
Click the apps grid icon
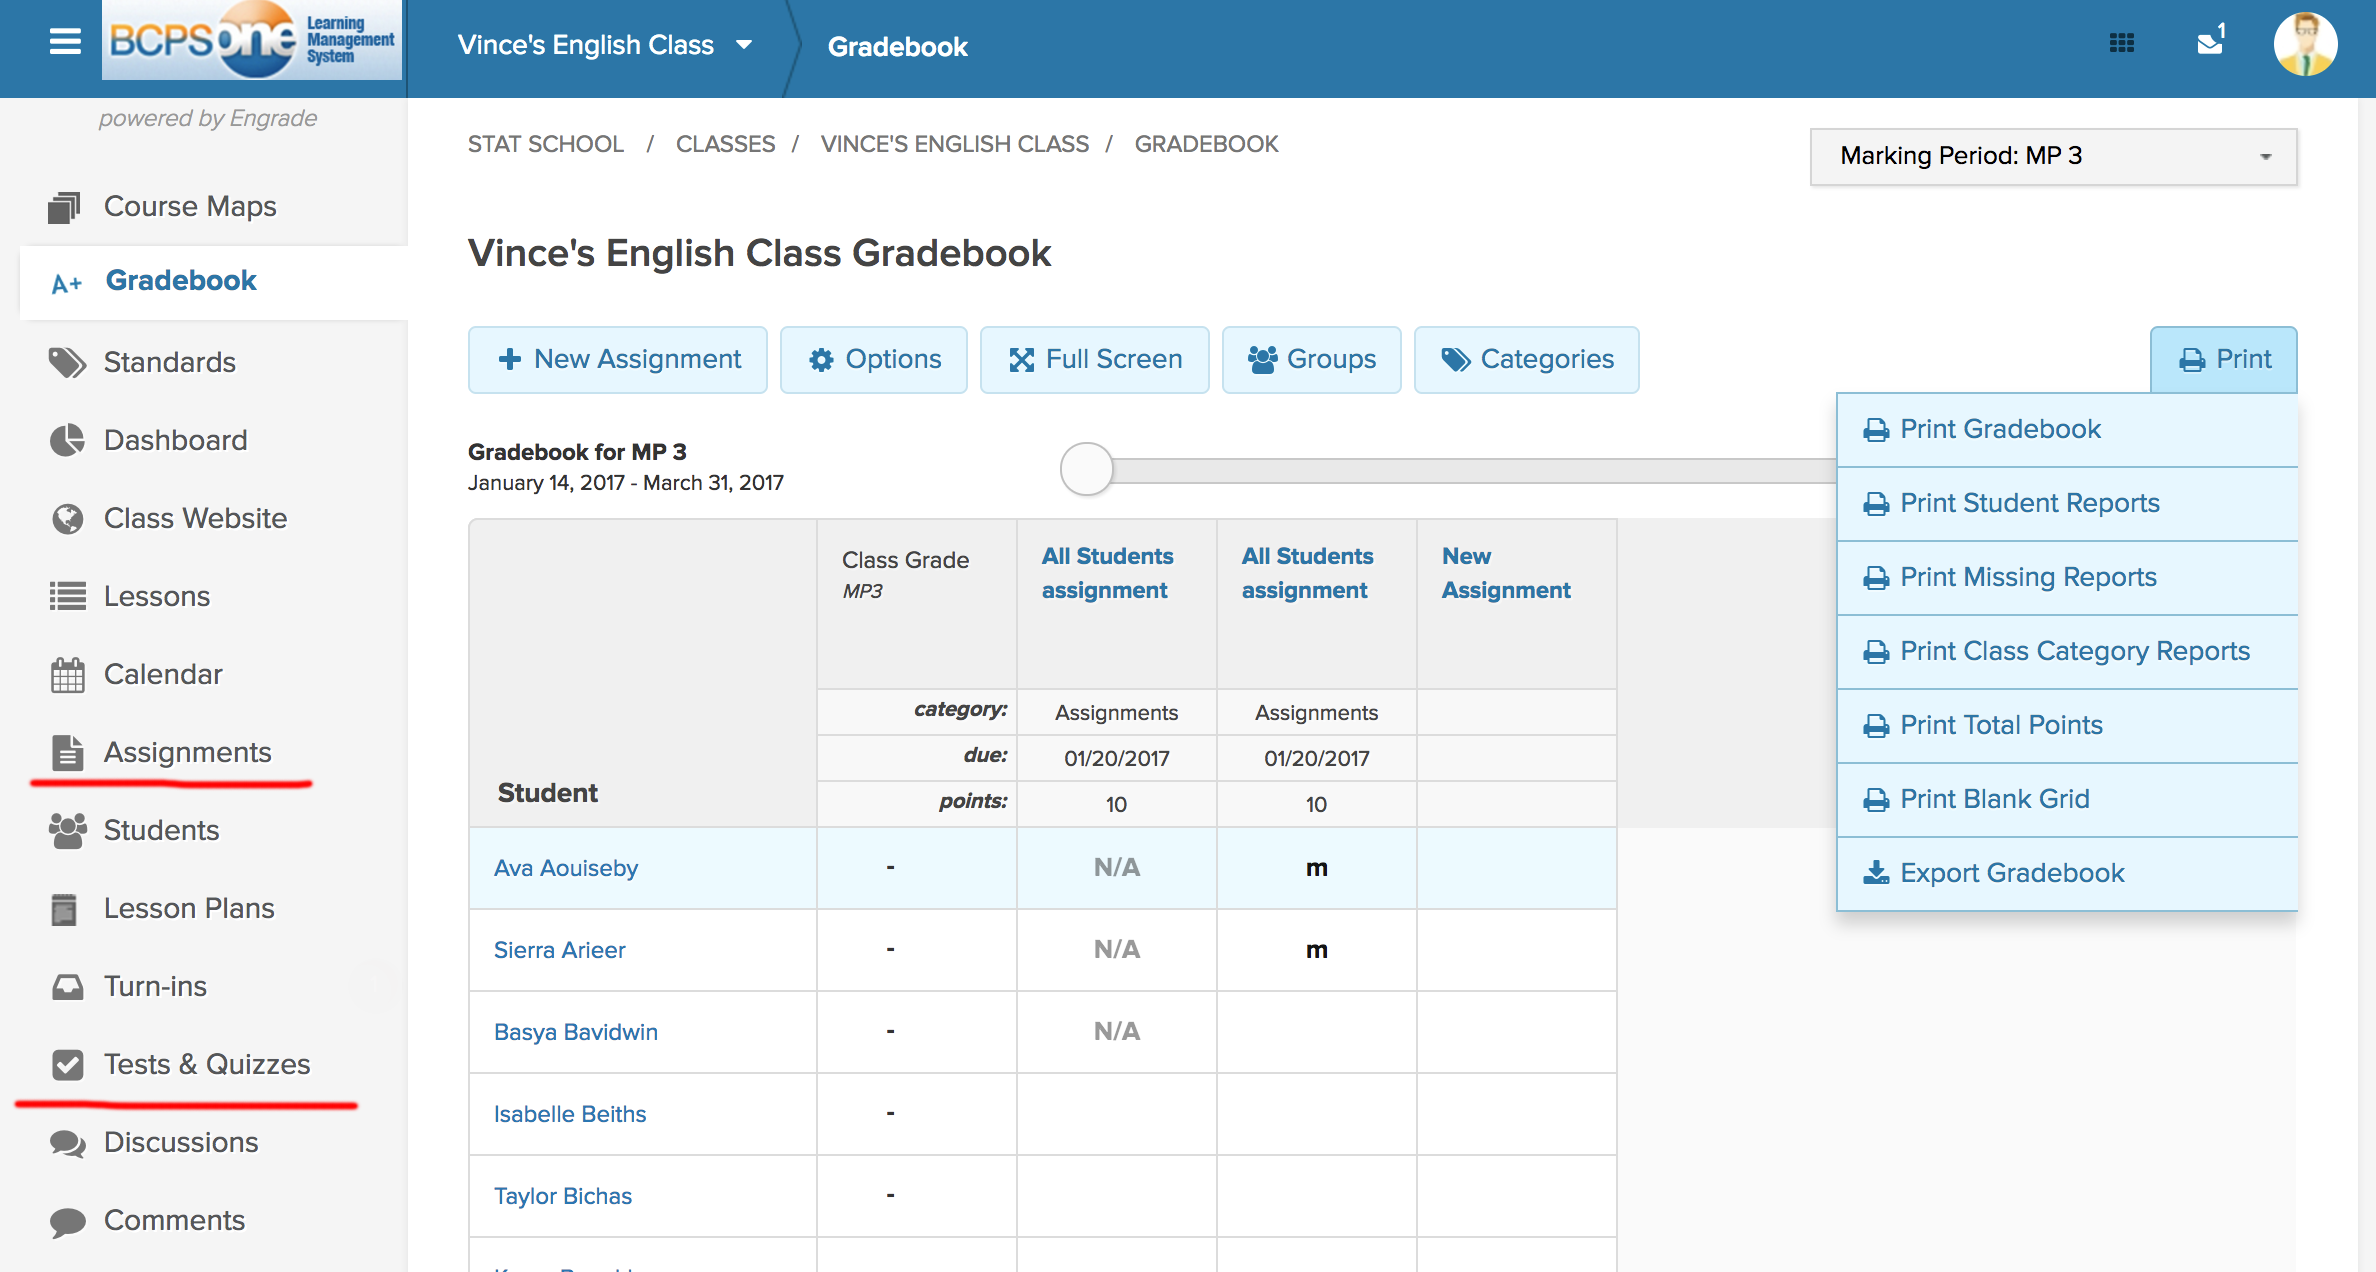coord(2121,43)
